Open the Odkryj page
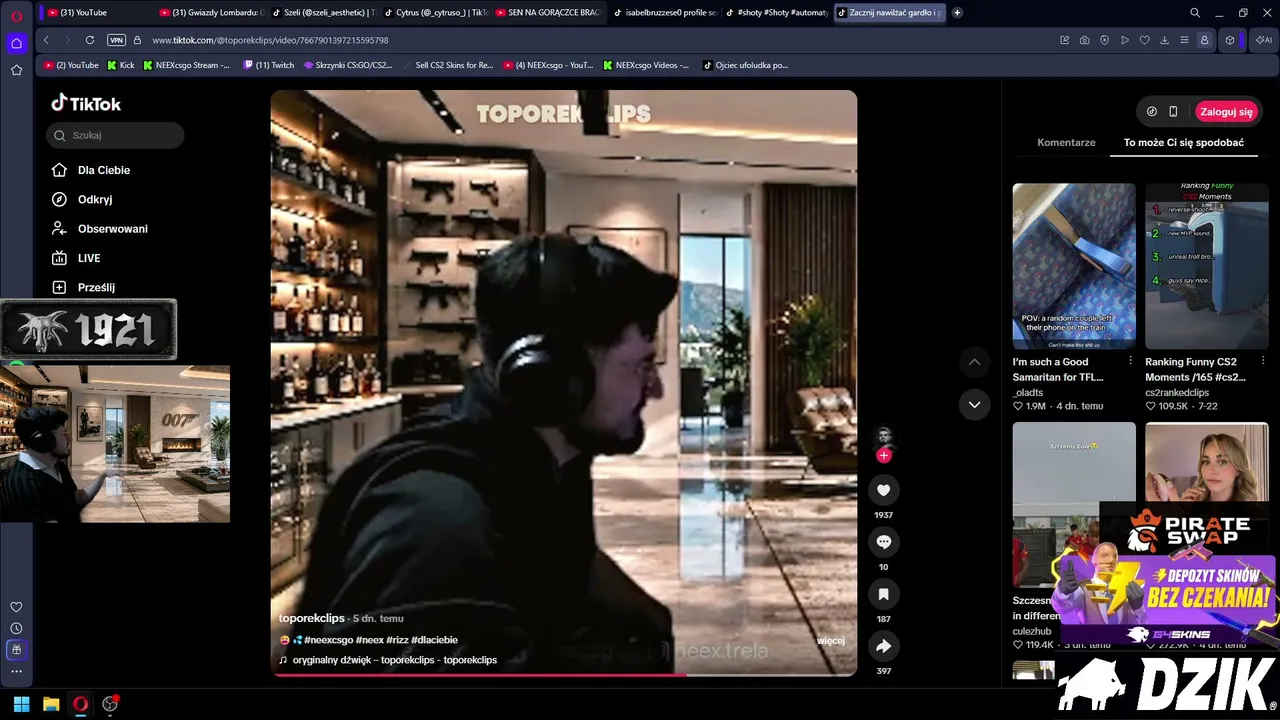Screen dimensions: 1280x720 point(83,199)
